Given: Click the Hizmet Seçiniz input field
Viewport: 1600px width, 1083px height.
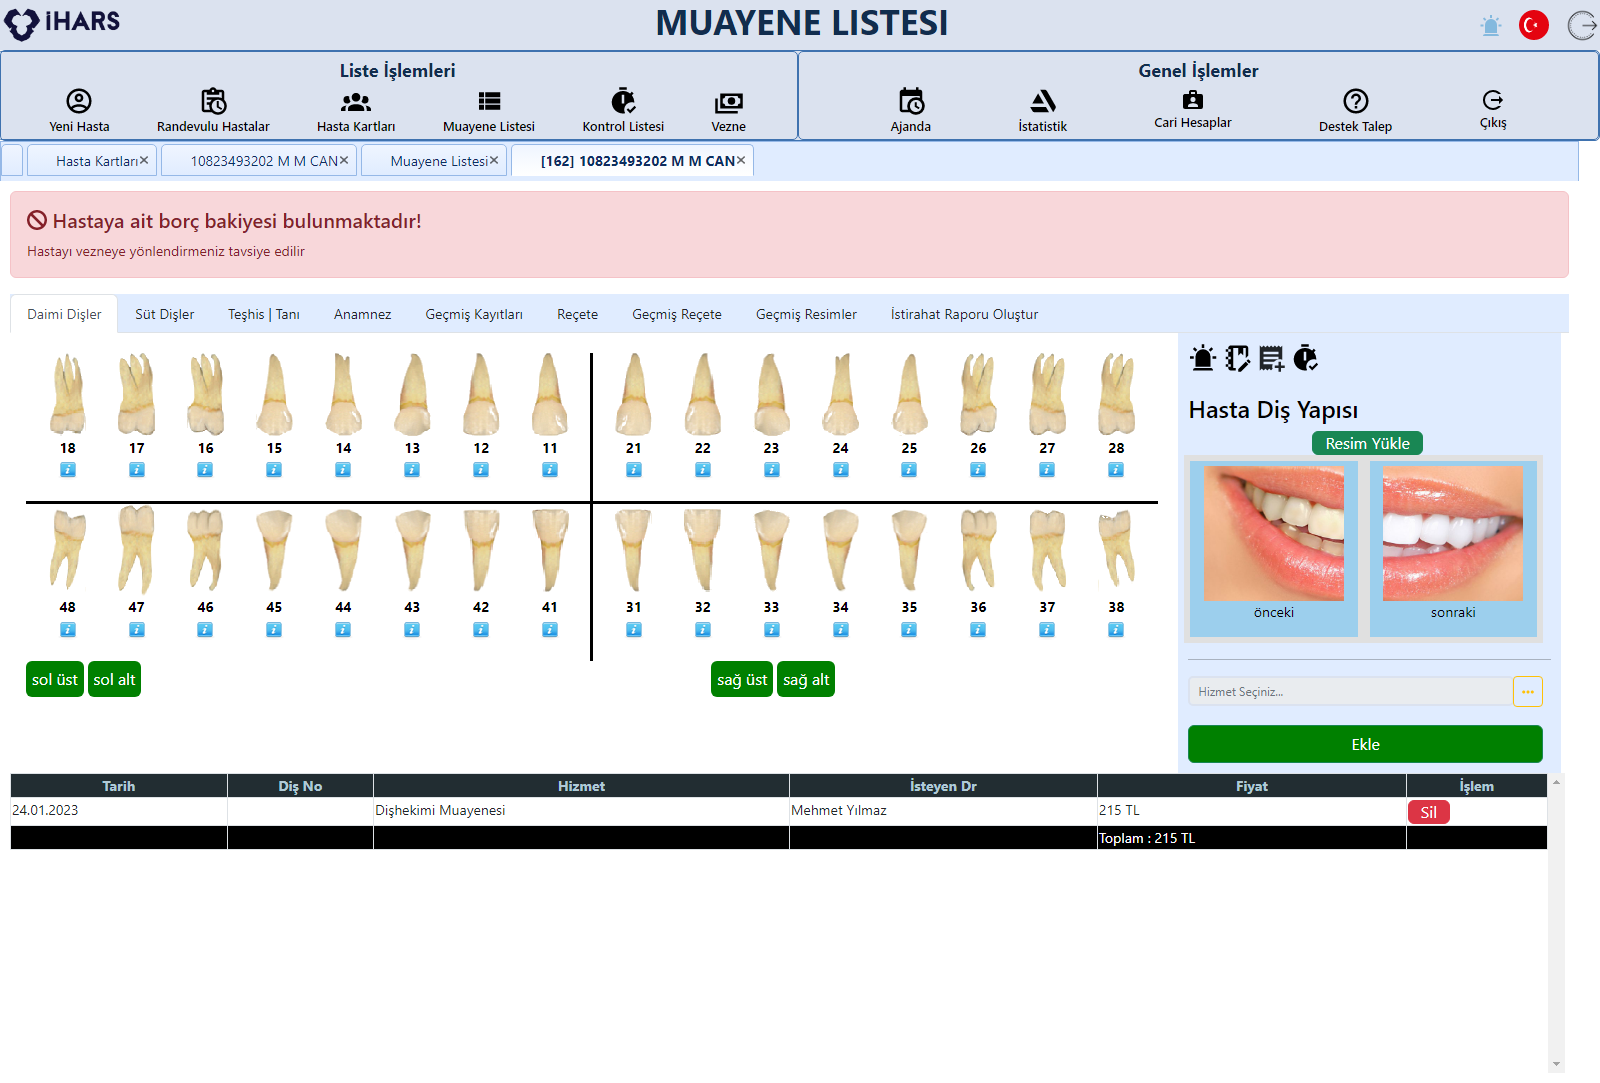Looking at the screenshot, I should click(1350, 692).
